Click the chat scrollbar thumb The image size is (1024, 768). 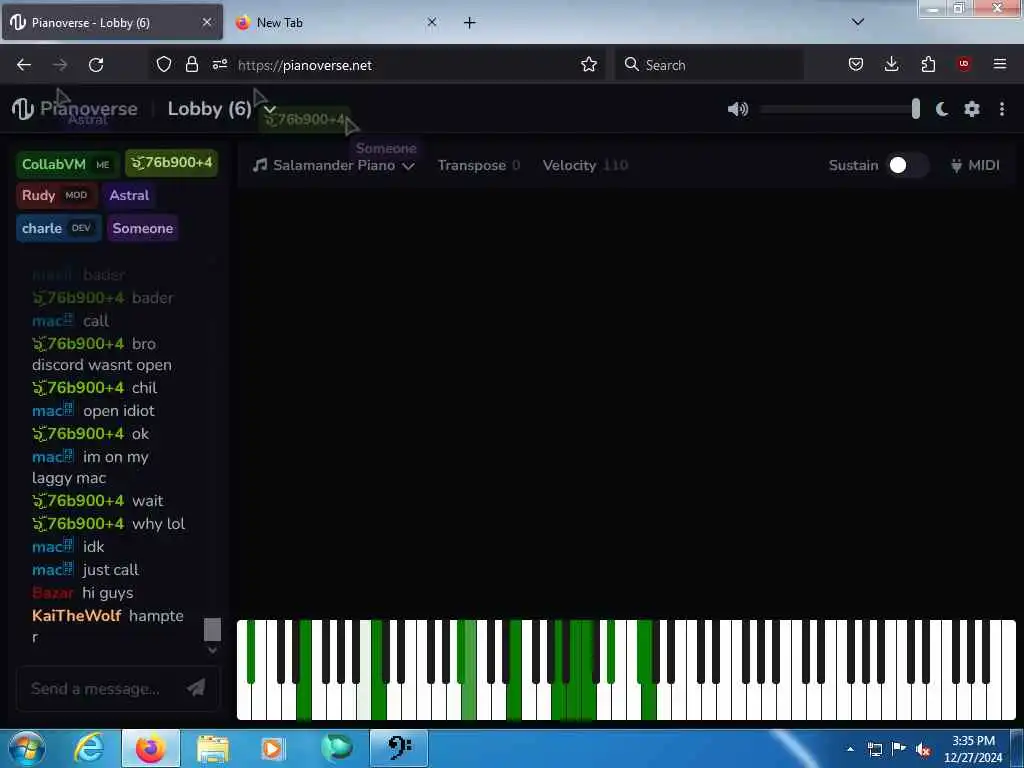point(212,630)
